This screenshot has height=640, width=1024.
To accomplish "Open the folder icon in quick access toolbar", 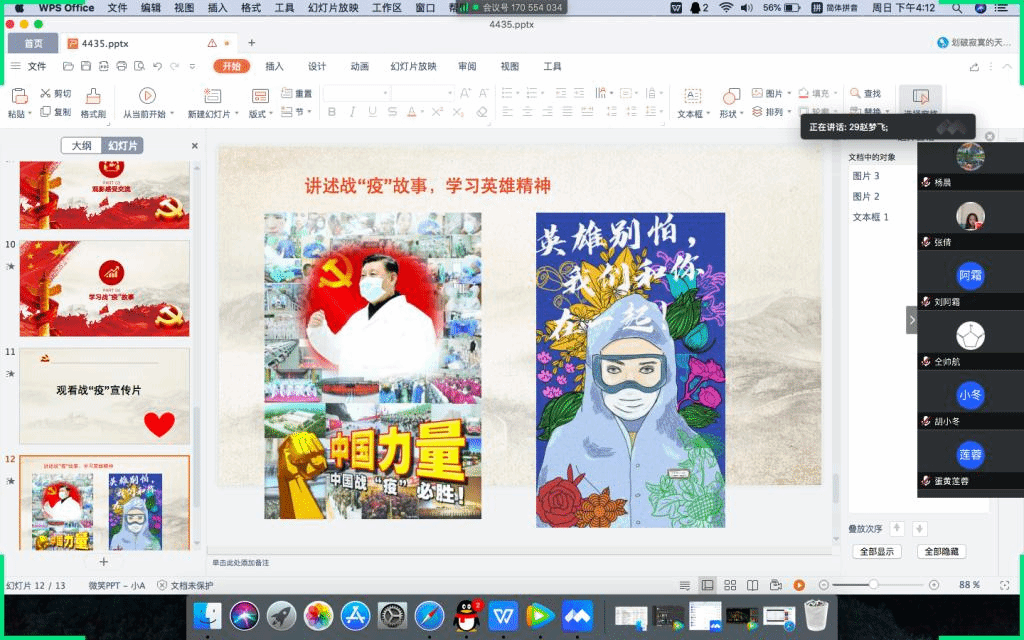I will coord(68,66).
